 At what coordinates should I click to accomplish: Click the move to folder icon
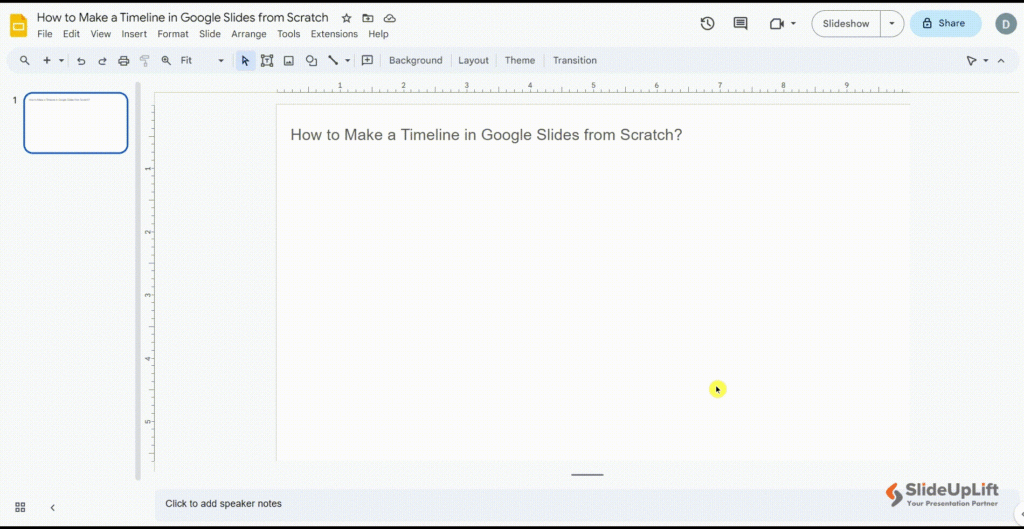coord(368,18)
